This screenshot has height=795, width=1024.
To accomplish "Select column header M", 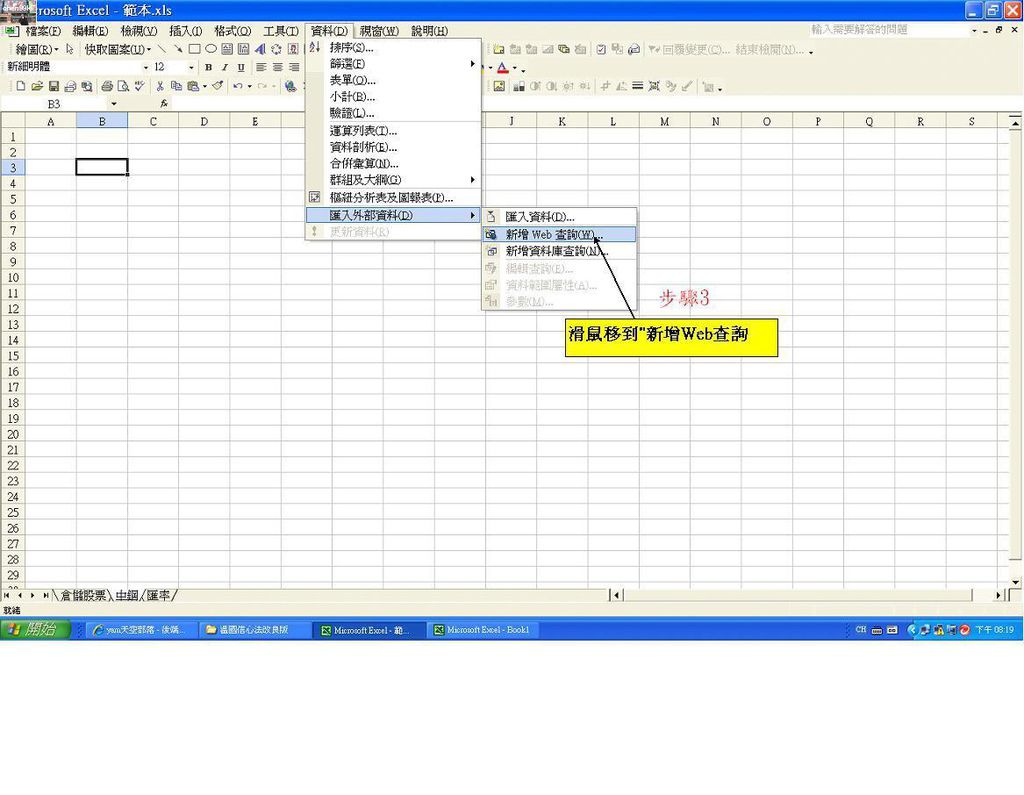I will 664,122.
